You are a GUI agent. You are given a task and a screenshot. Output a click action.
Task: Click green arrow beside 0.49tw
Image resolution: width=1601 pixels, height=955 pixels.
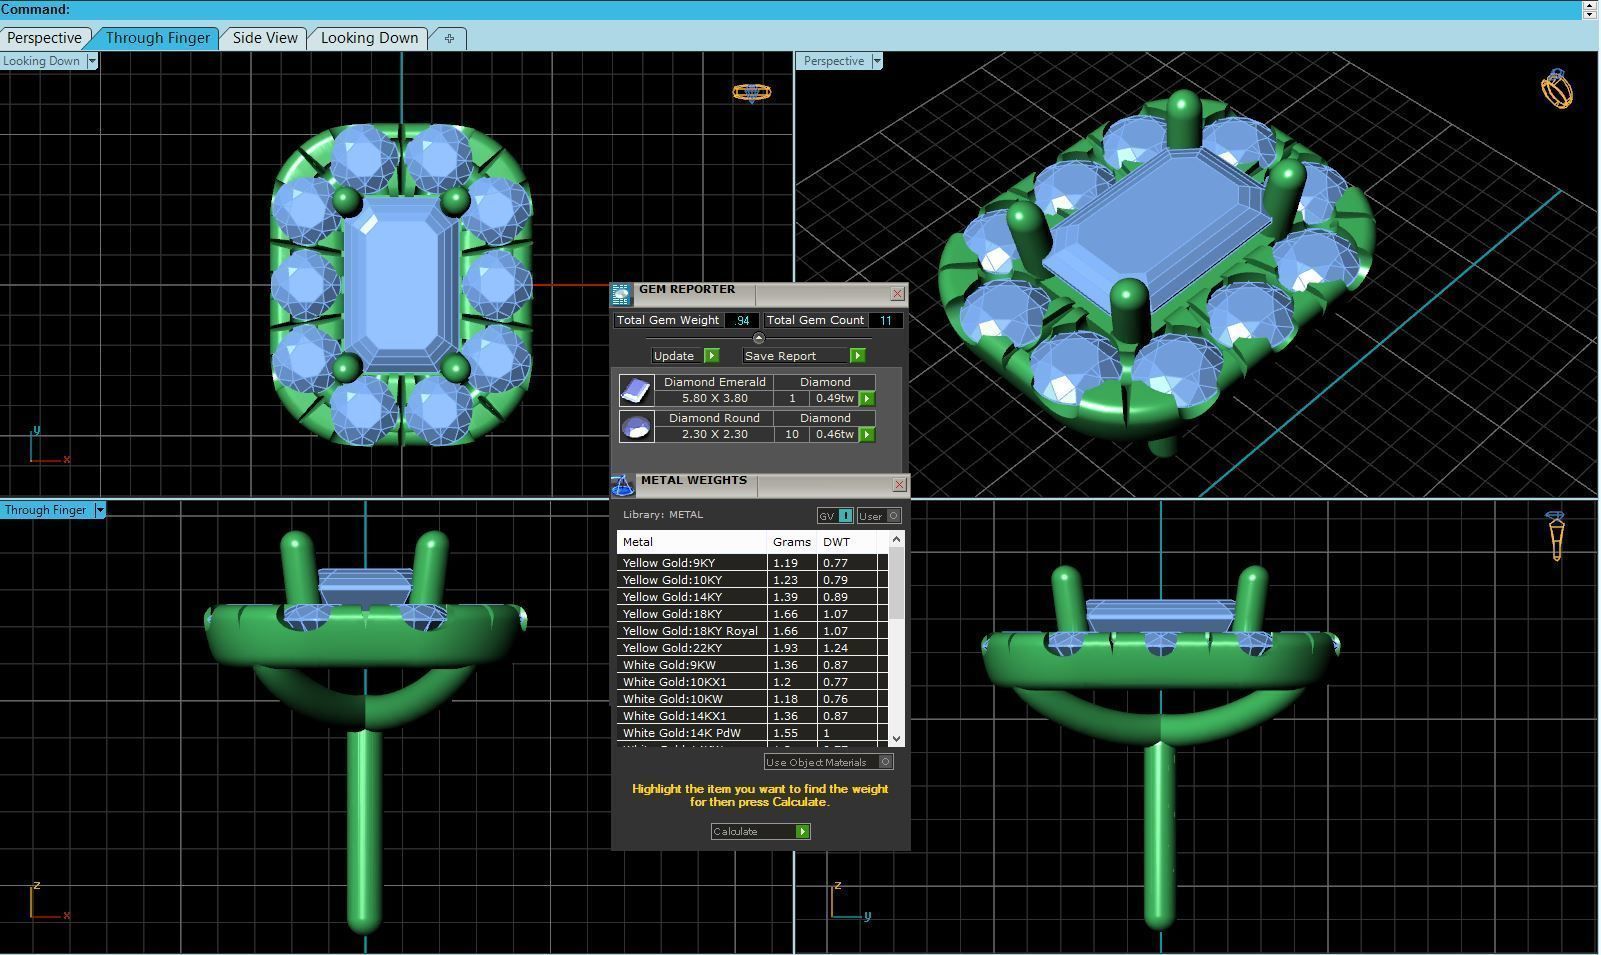click(867, 398)
